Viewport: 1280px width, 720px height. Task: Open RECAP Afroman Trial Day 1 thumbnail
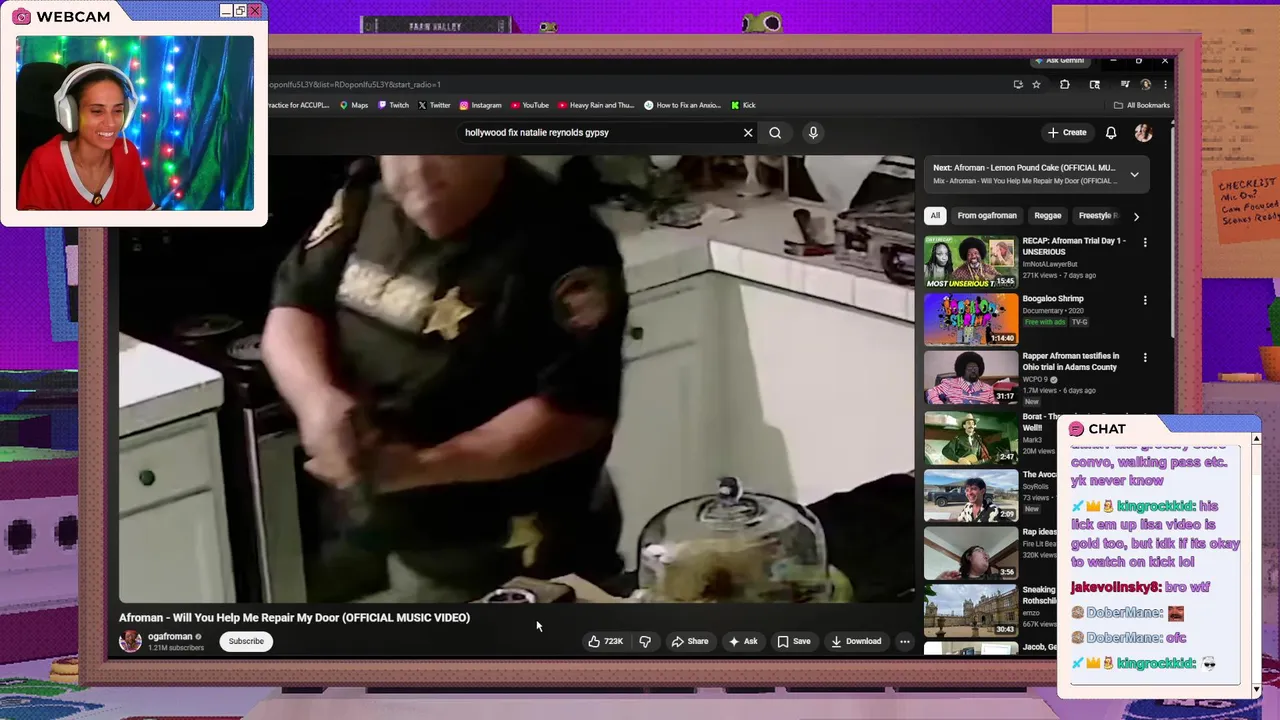tap(970, 262)
